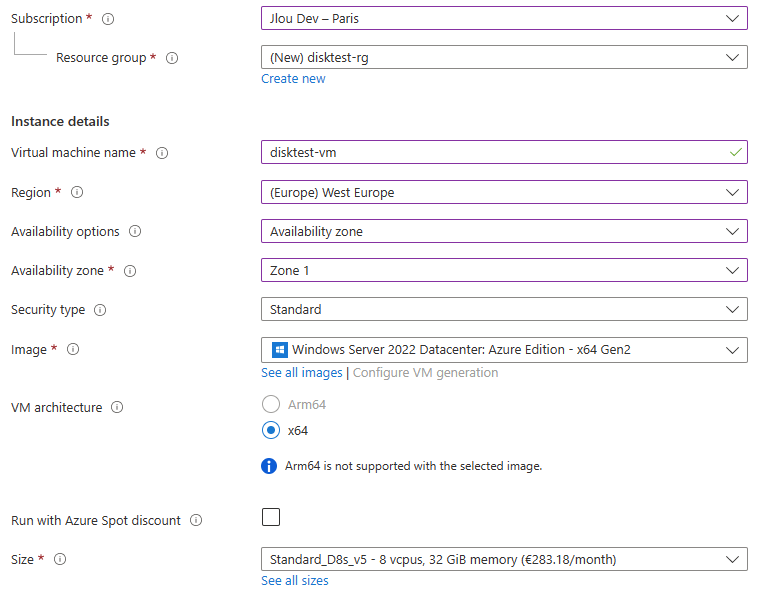Click the VM architecture label
This screenshot has width=757, height=605.
coord(56,408)
